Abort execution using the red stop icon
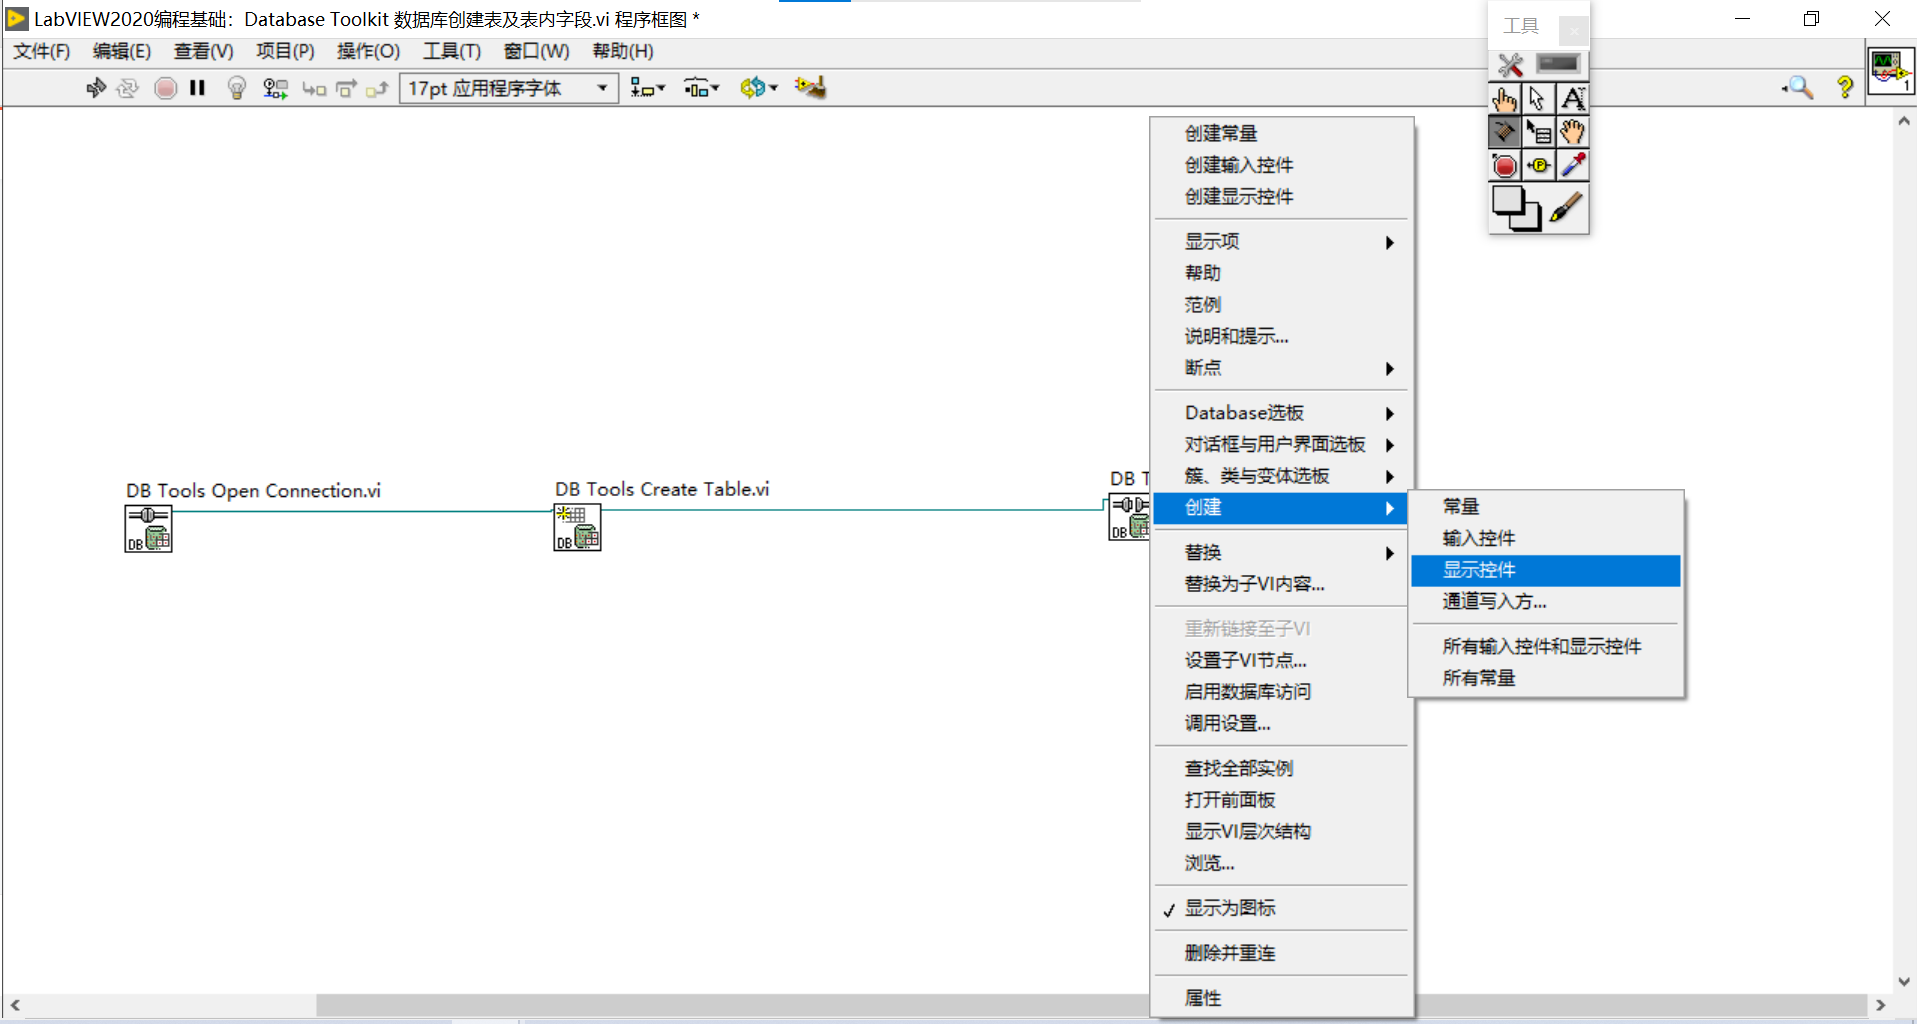The width and height of the screenshot is (1917, 1024). [165, 88]
